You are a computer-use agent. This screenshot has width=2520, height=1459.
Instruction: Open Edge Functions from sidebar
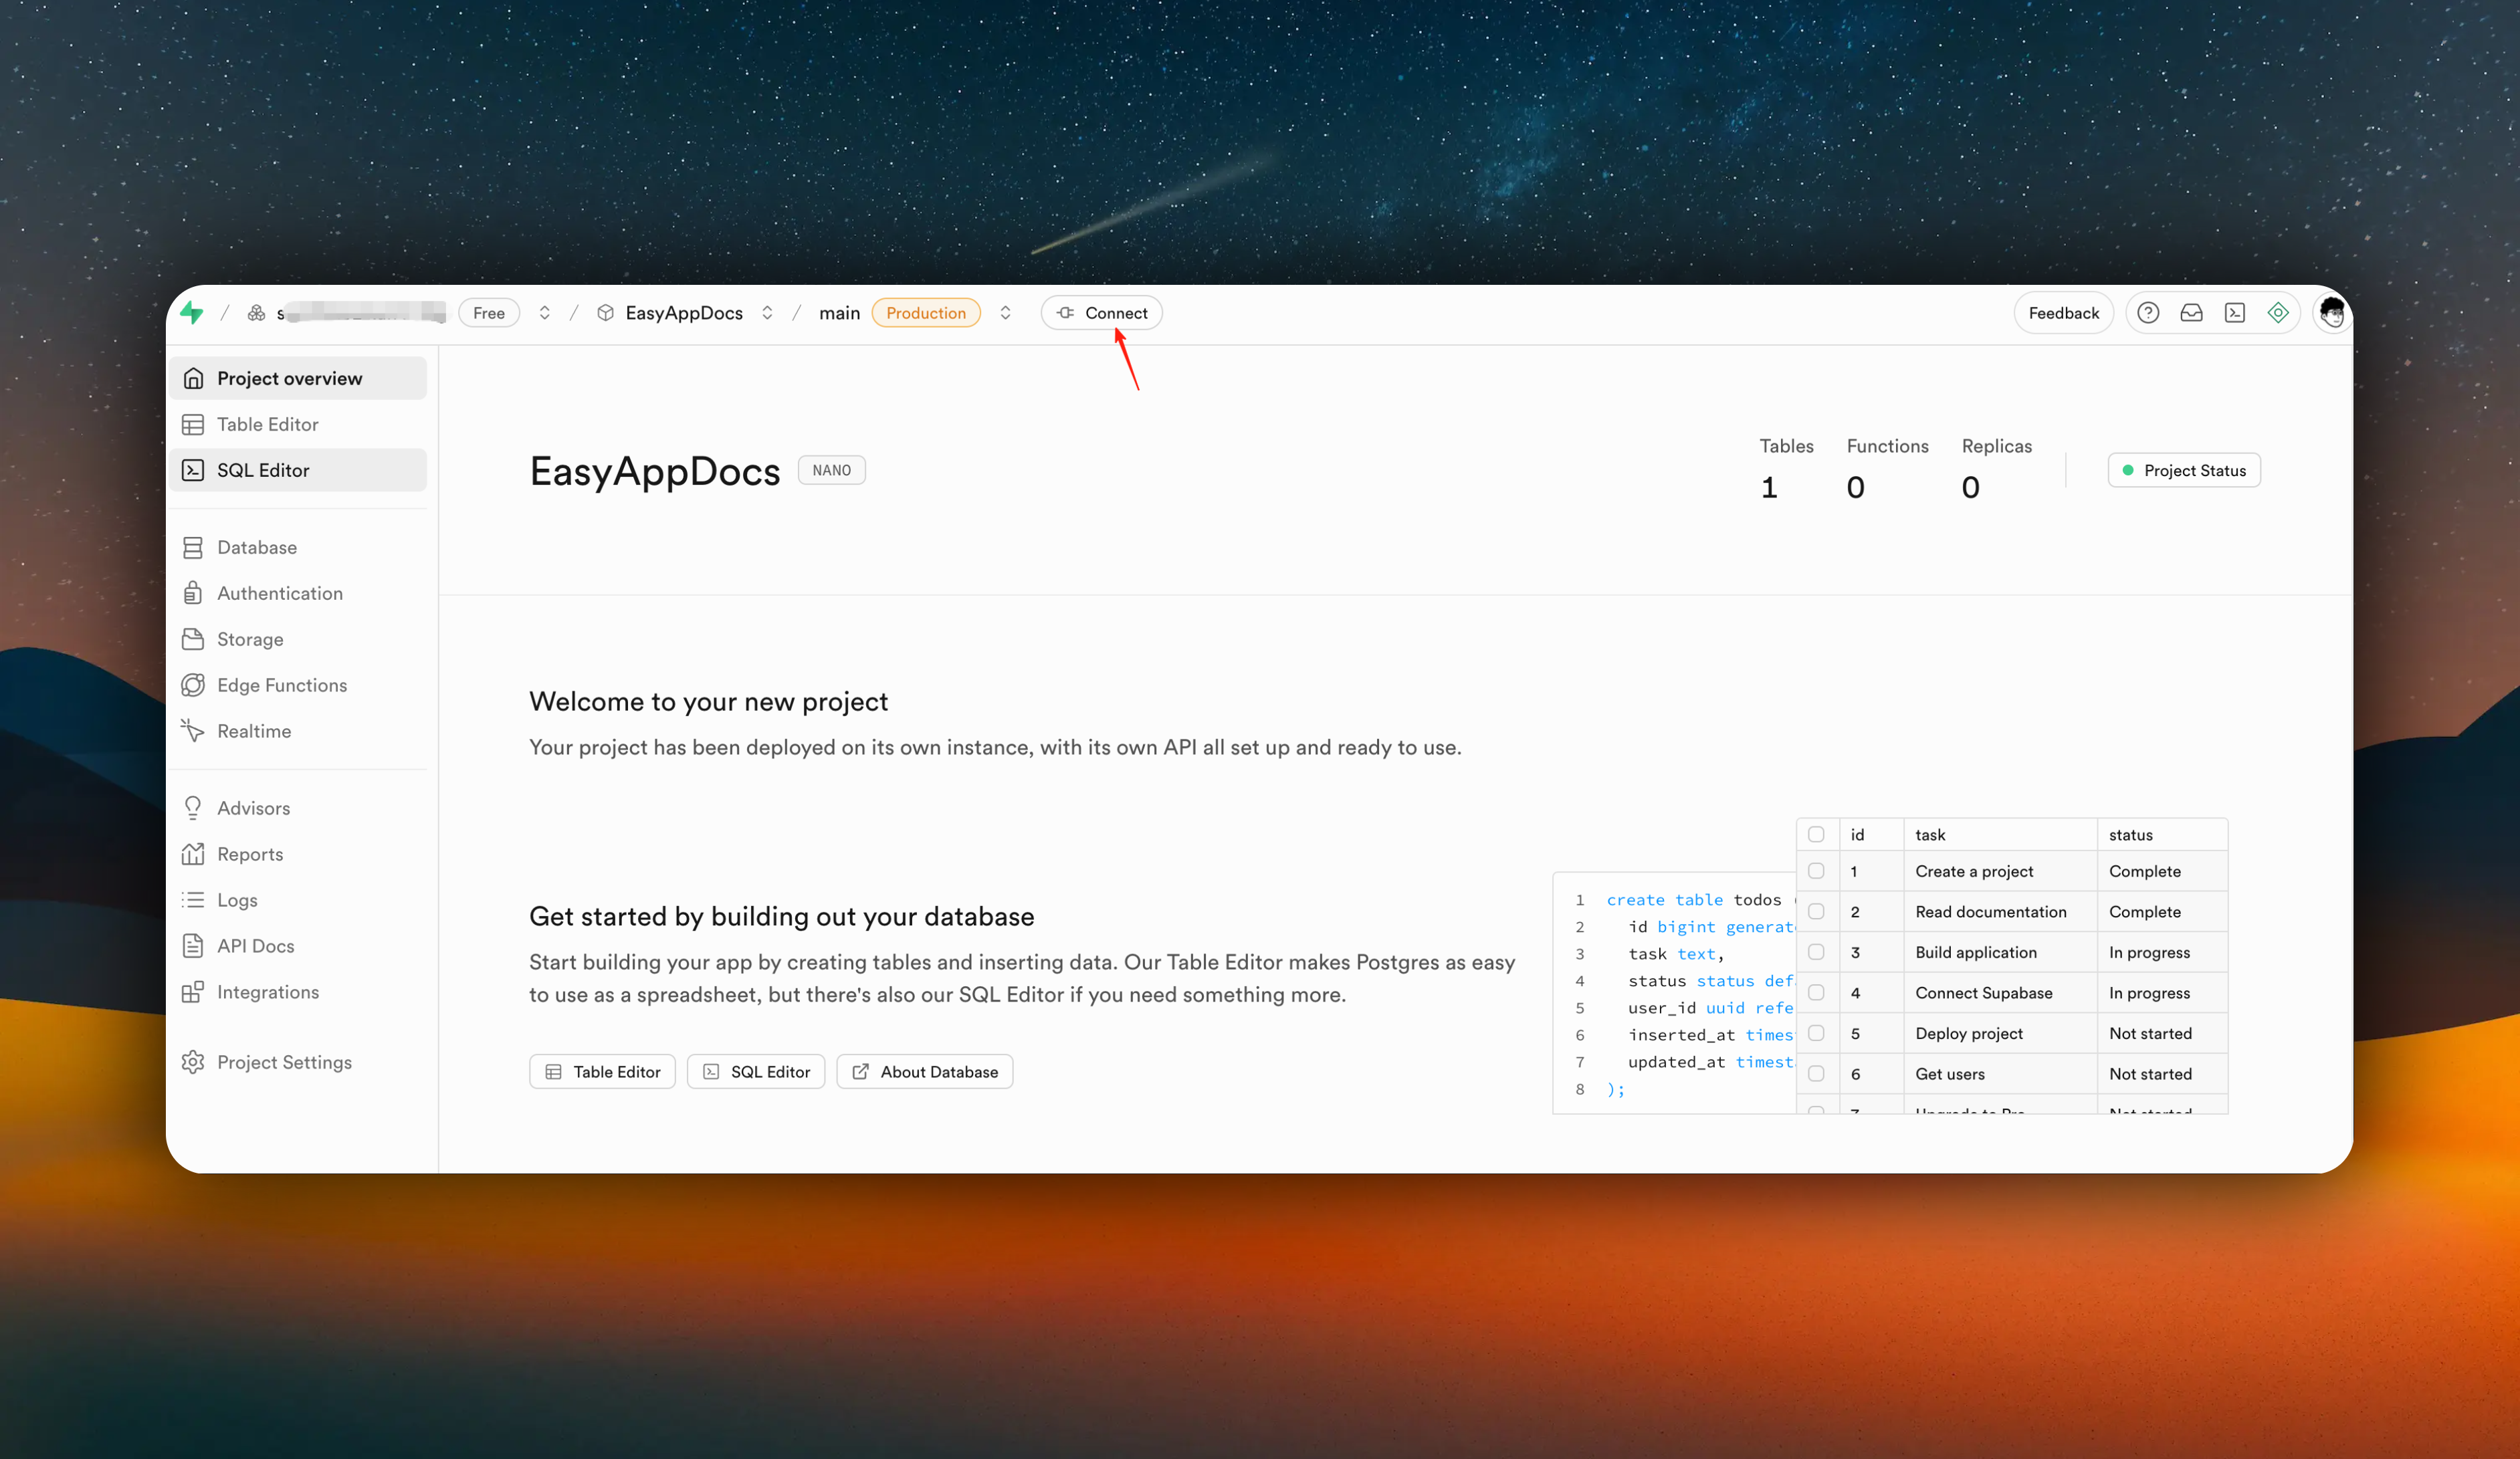point(282,685)
